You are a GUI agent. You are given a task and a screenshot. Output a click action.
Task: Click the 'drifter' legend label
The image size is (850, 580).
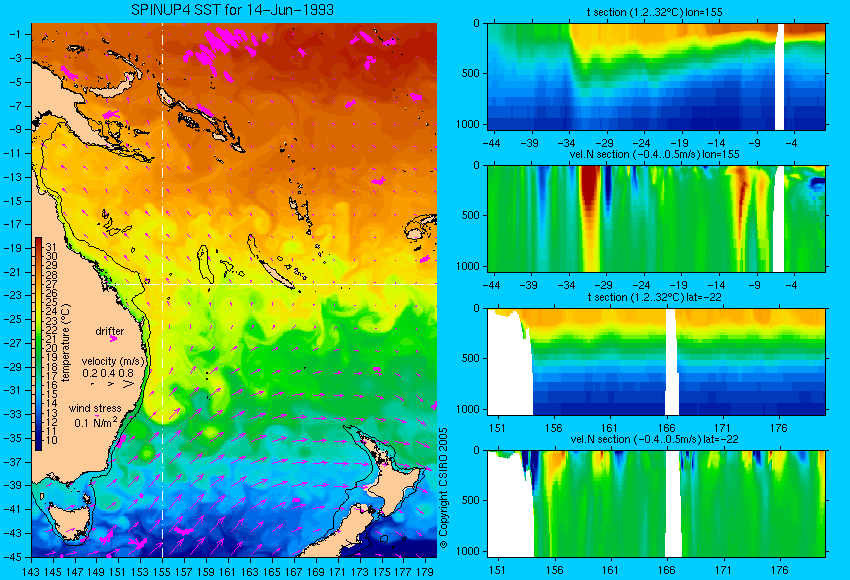click(110, 331)
